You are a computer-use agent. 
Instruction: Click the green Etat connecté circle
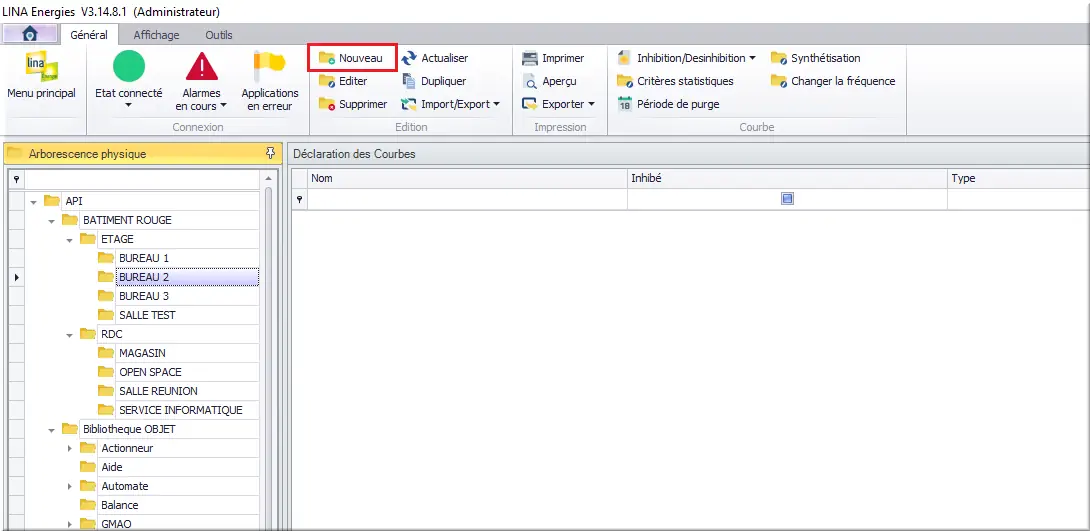tap(129, 67)
